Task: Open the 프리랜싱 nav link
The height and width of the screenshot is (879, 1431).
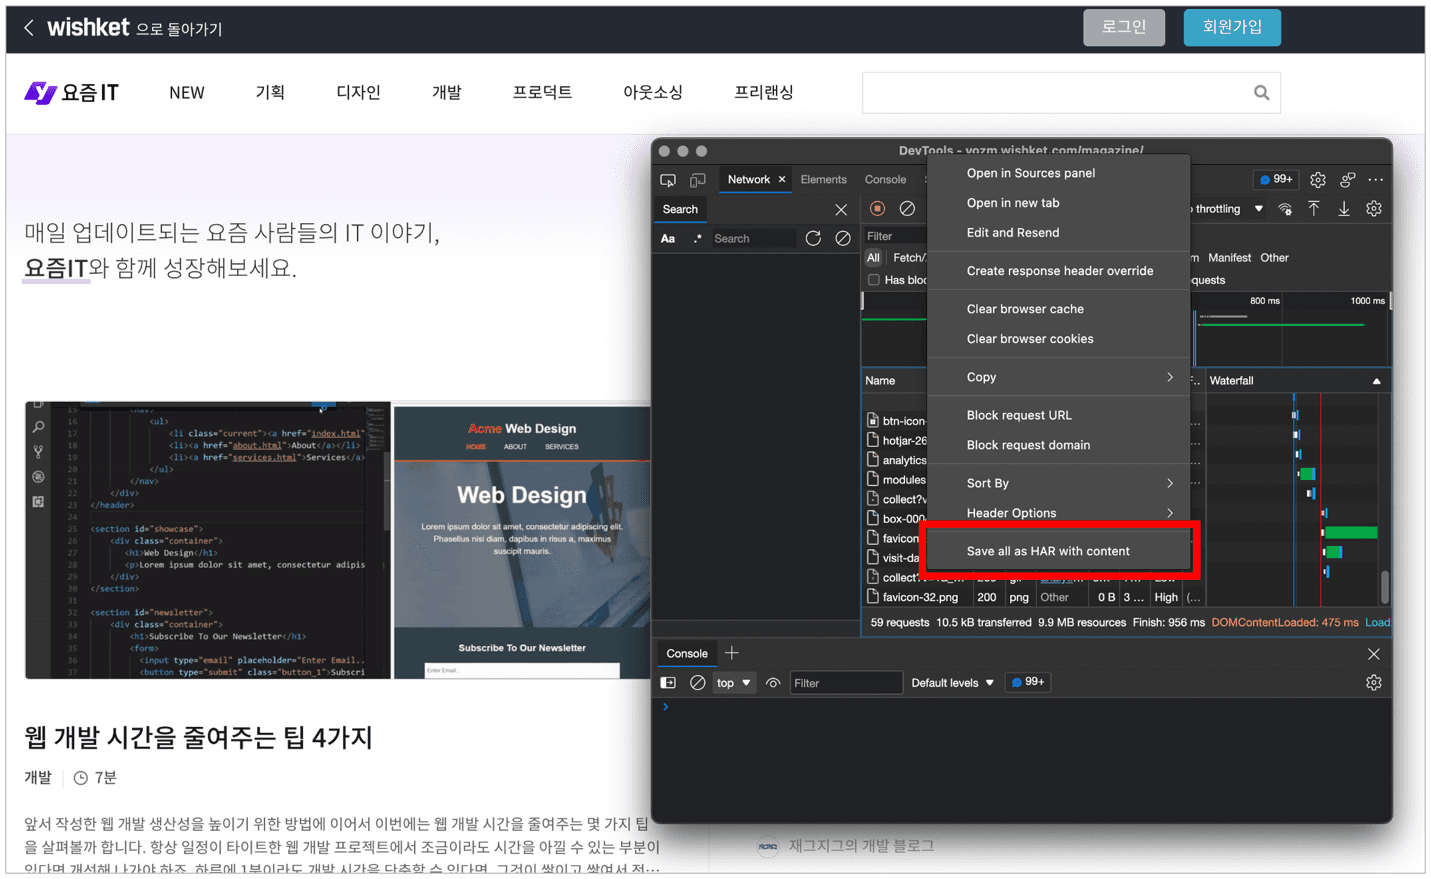Action: (763, 93)
